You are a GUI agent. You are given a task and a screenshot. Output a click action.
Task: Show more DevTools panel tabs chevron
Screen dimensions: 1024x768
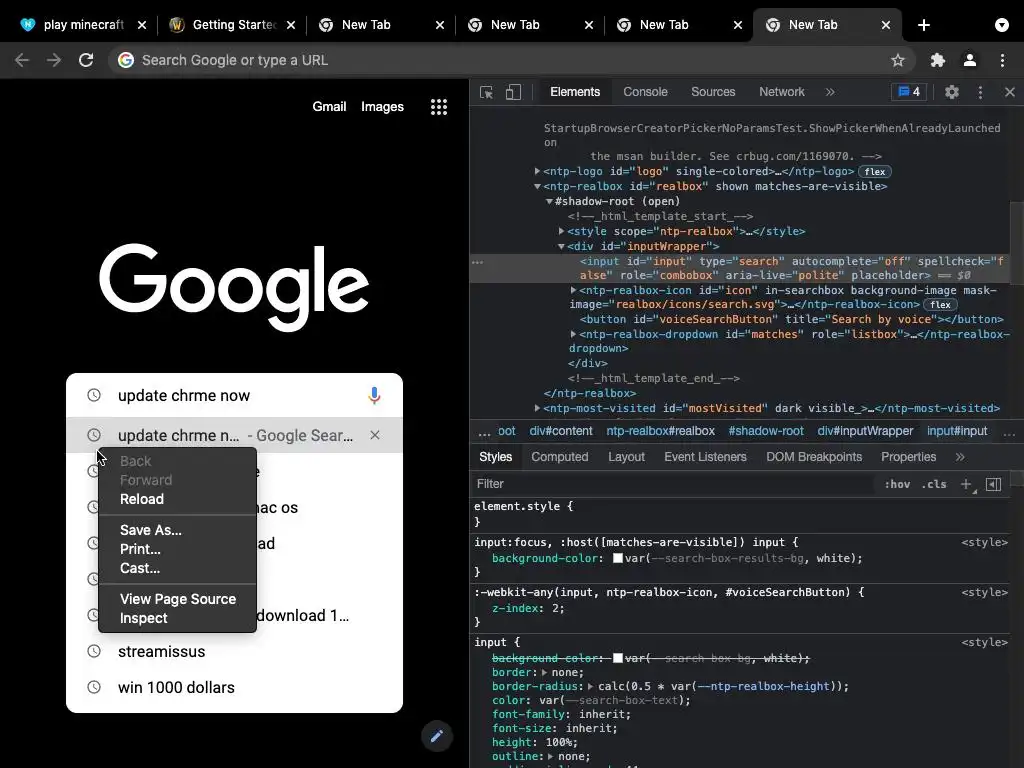coord(830,92)
